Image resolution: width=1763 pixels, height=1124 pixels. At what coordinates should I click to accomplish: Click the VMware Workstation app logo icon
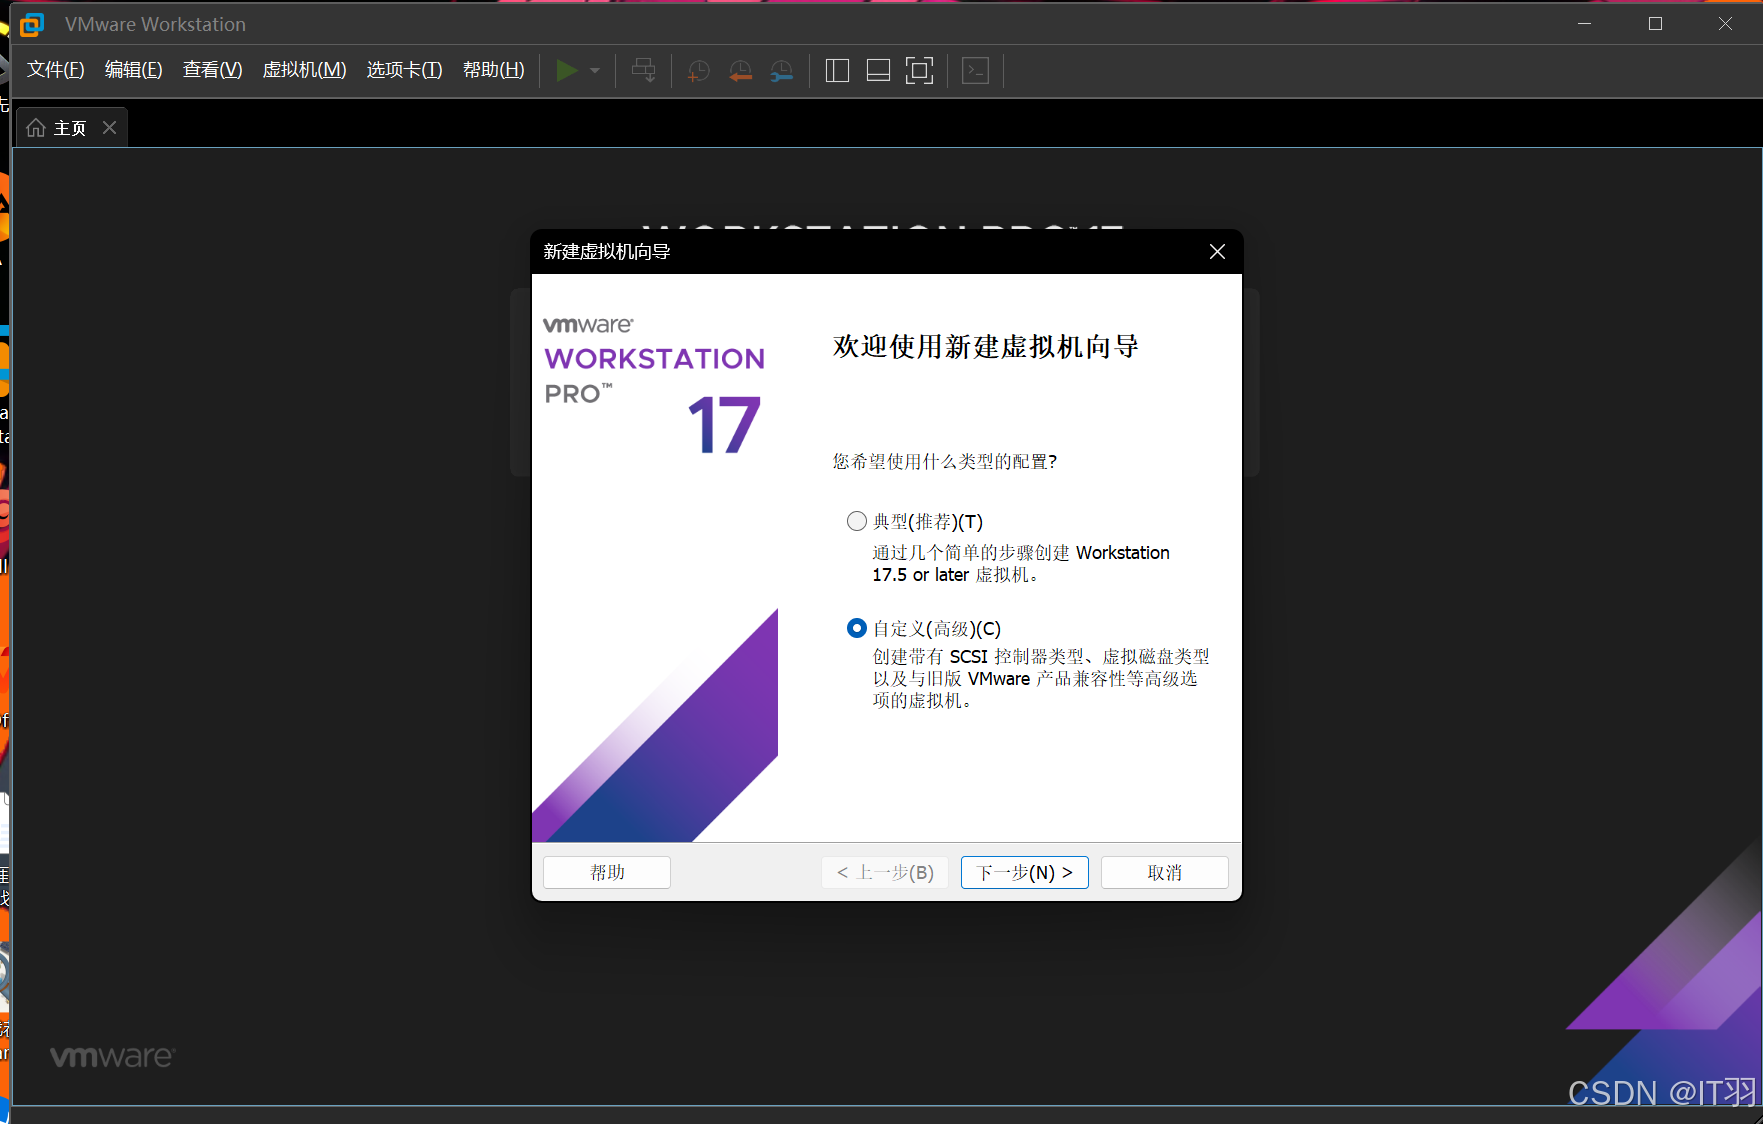click(32, 24)
